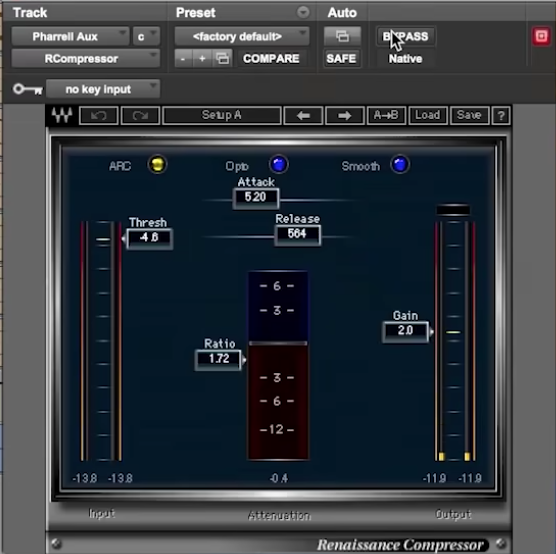
Task: Open the RCompressor plug-in selector
Action: (85, 59)
